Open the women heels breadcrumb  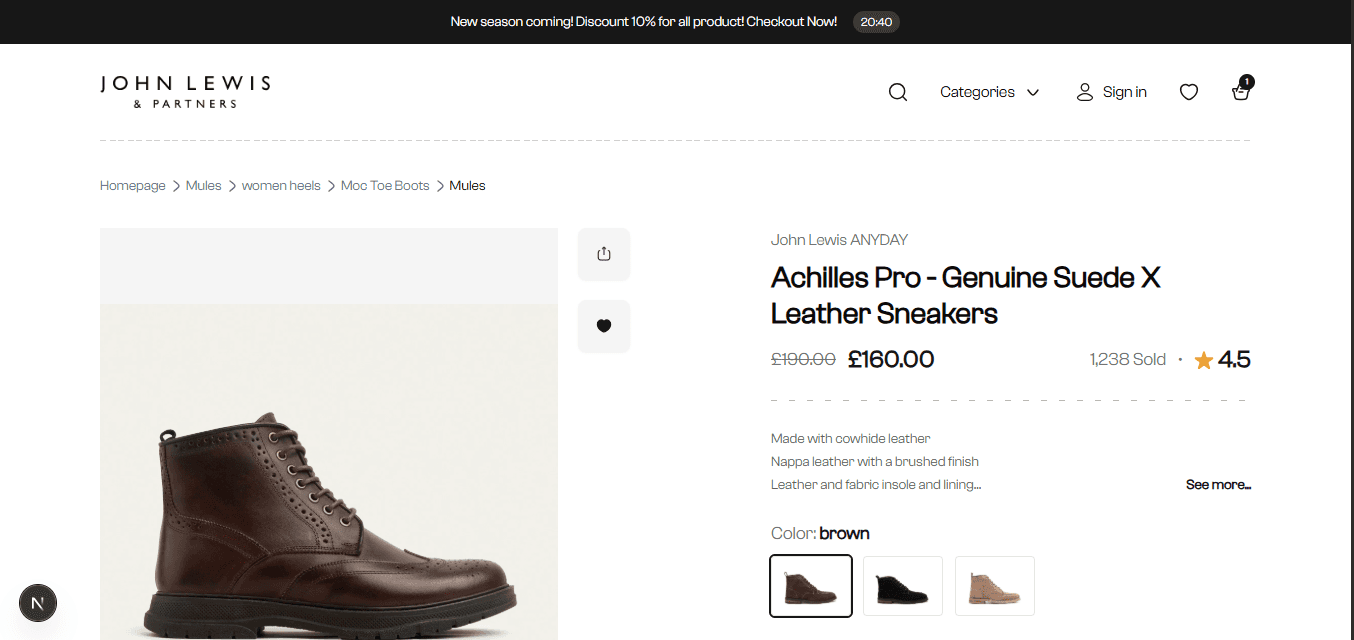281,186
